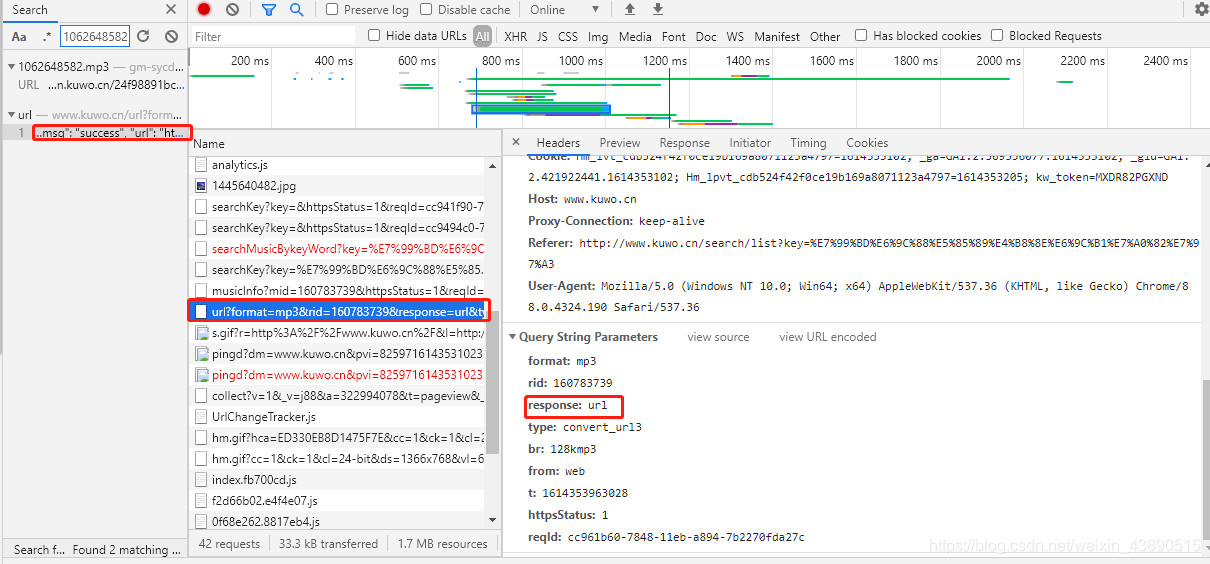The height and width of the screenshot is (564, 1210).
Task: Select s.gif request row
Action: pyautogui.click(x=338, y=332)
